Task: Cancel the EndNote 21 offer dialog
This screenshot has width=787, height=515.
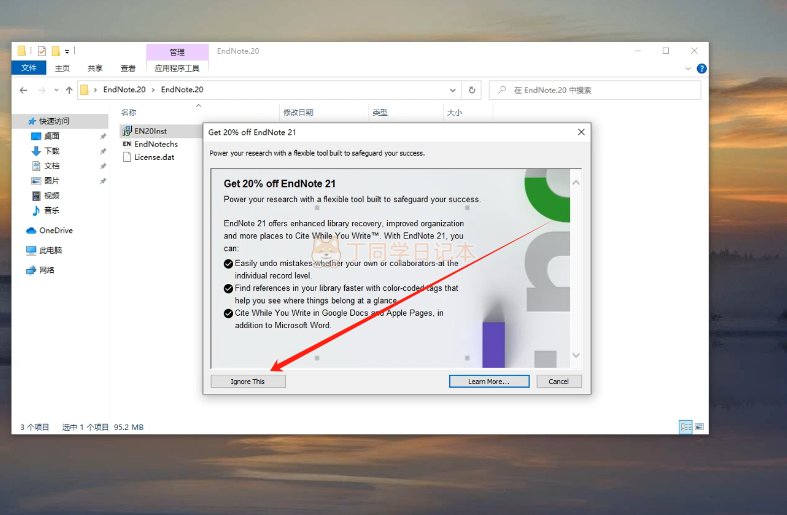Action: 559,381
